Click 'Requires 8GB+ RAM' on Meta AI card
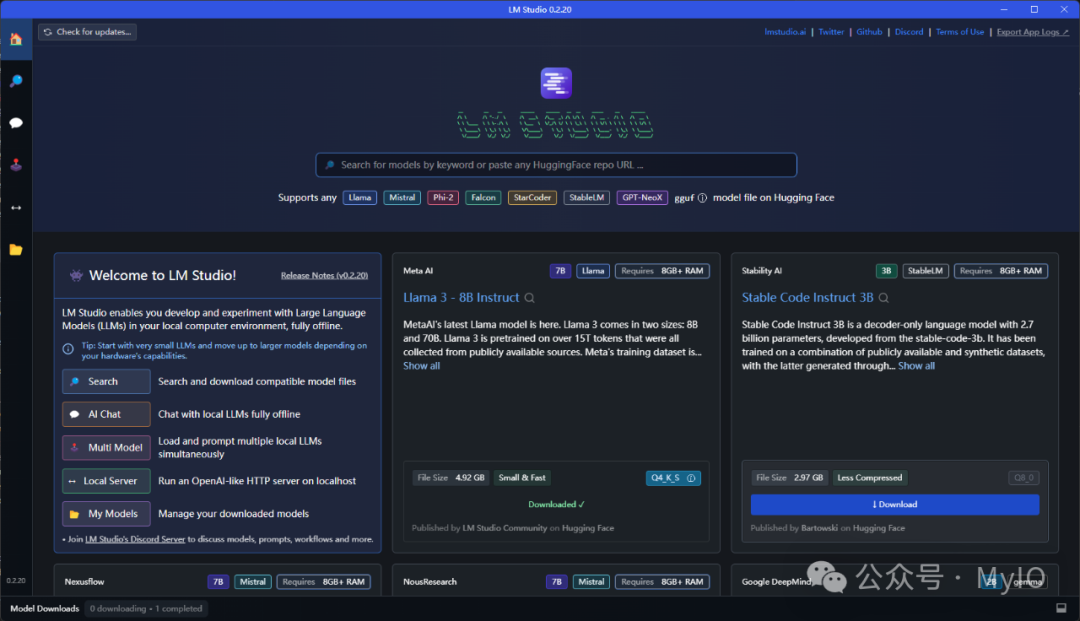 point(662,271)
